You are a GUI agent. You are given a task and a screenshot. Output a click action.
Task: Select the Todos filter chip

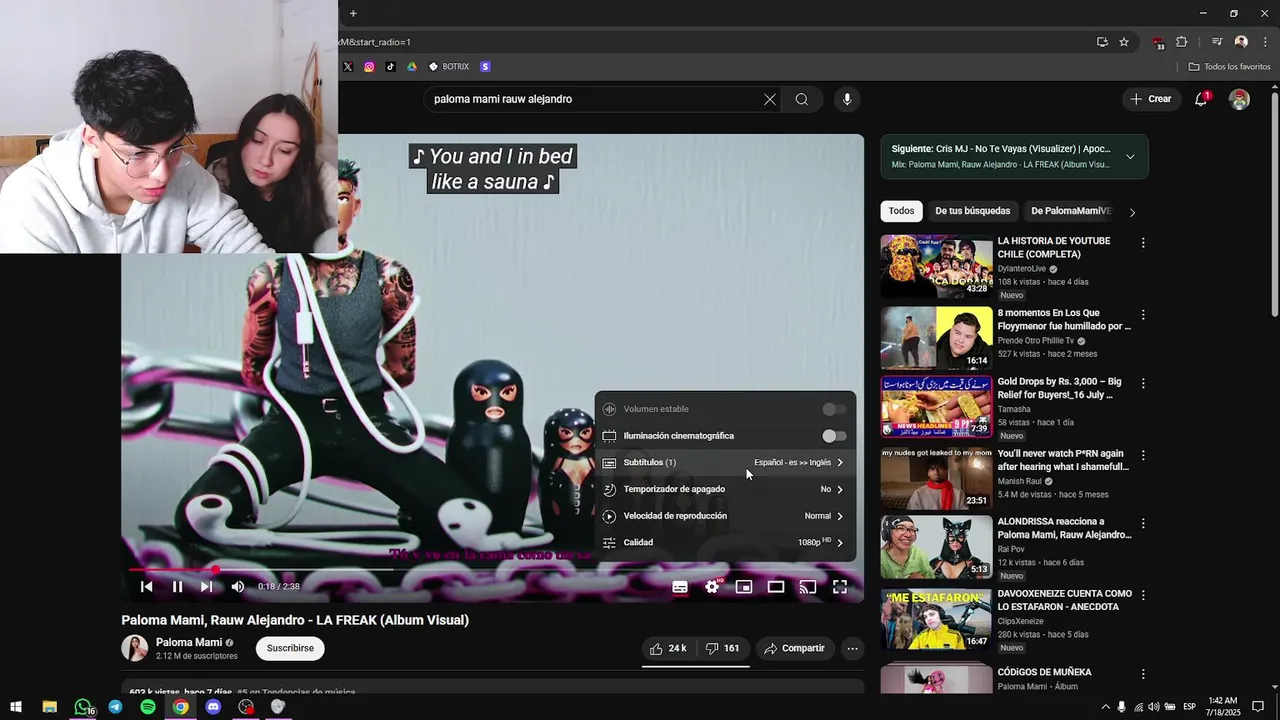[x=901, y=211]
